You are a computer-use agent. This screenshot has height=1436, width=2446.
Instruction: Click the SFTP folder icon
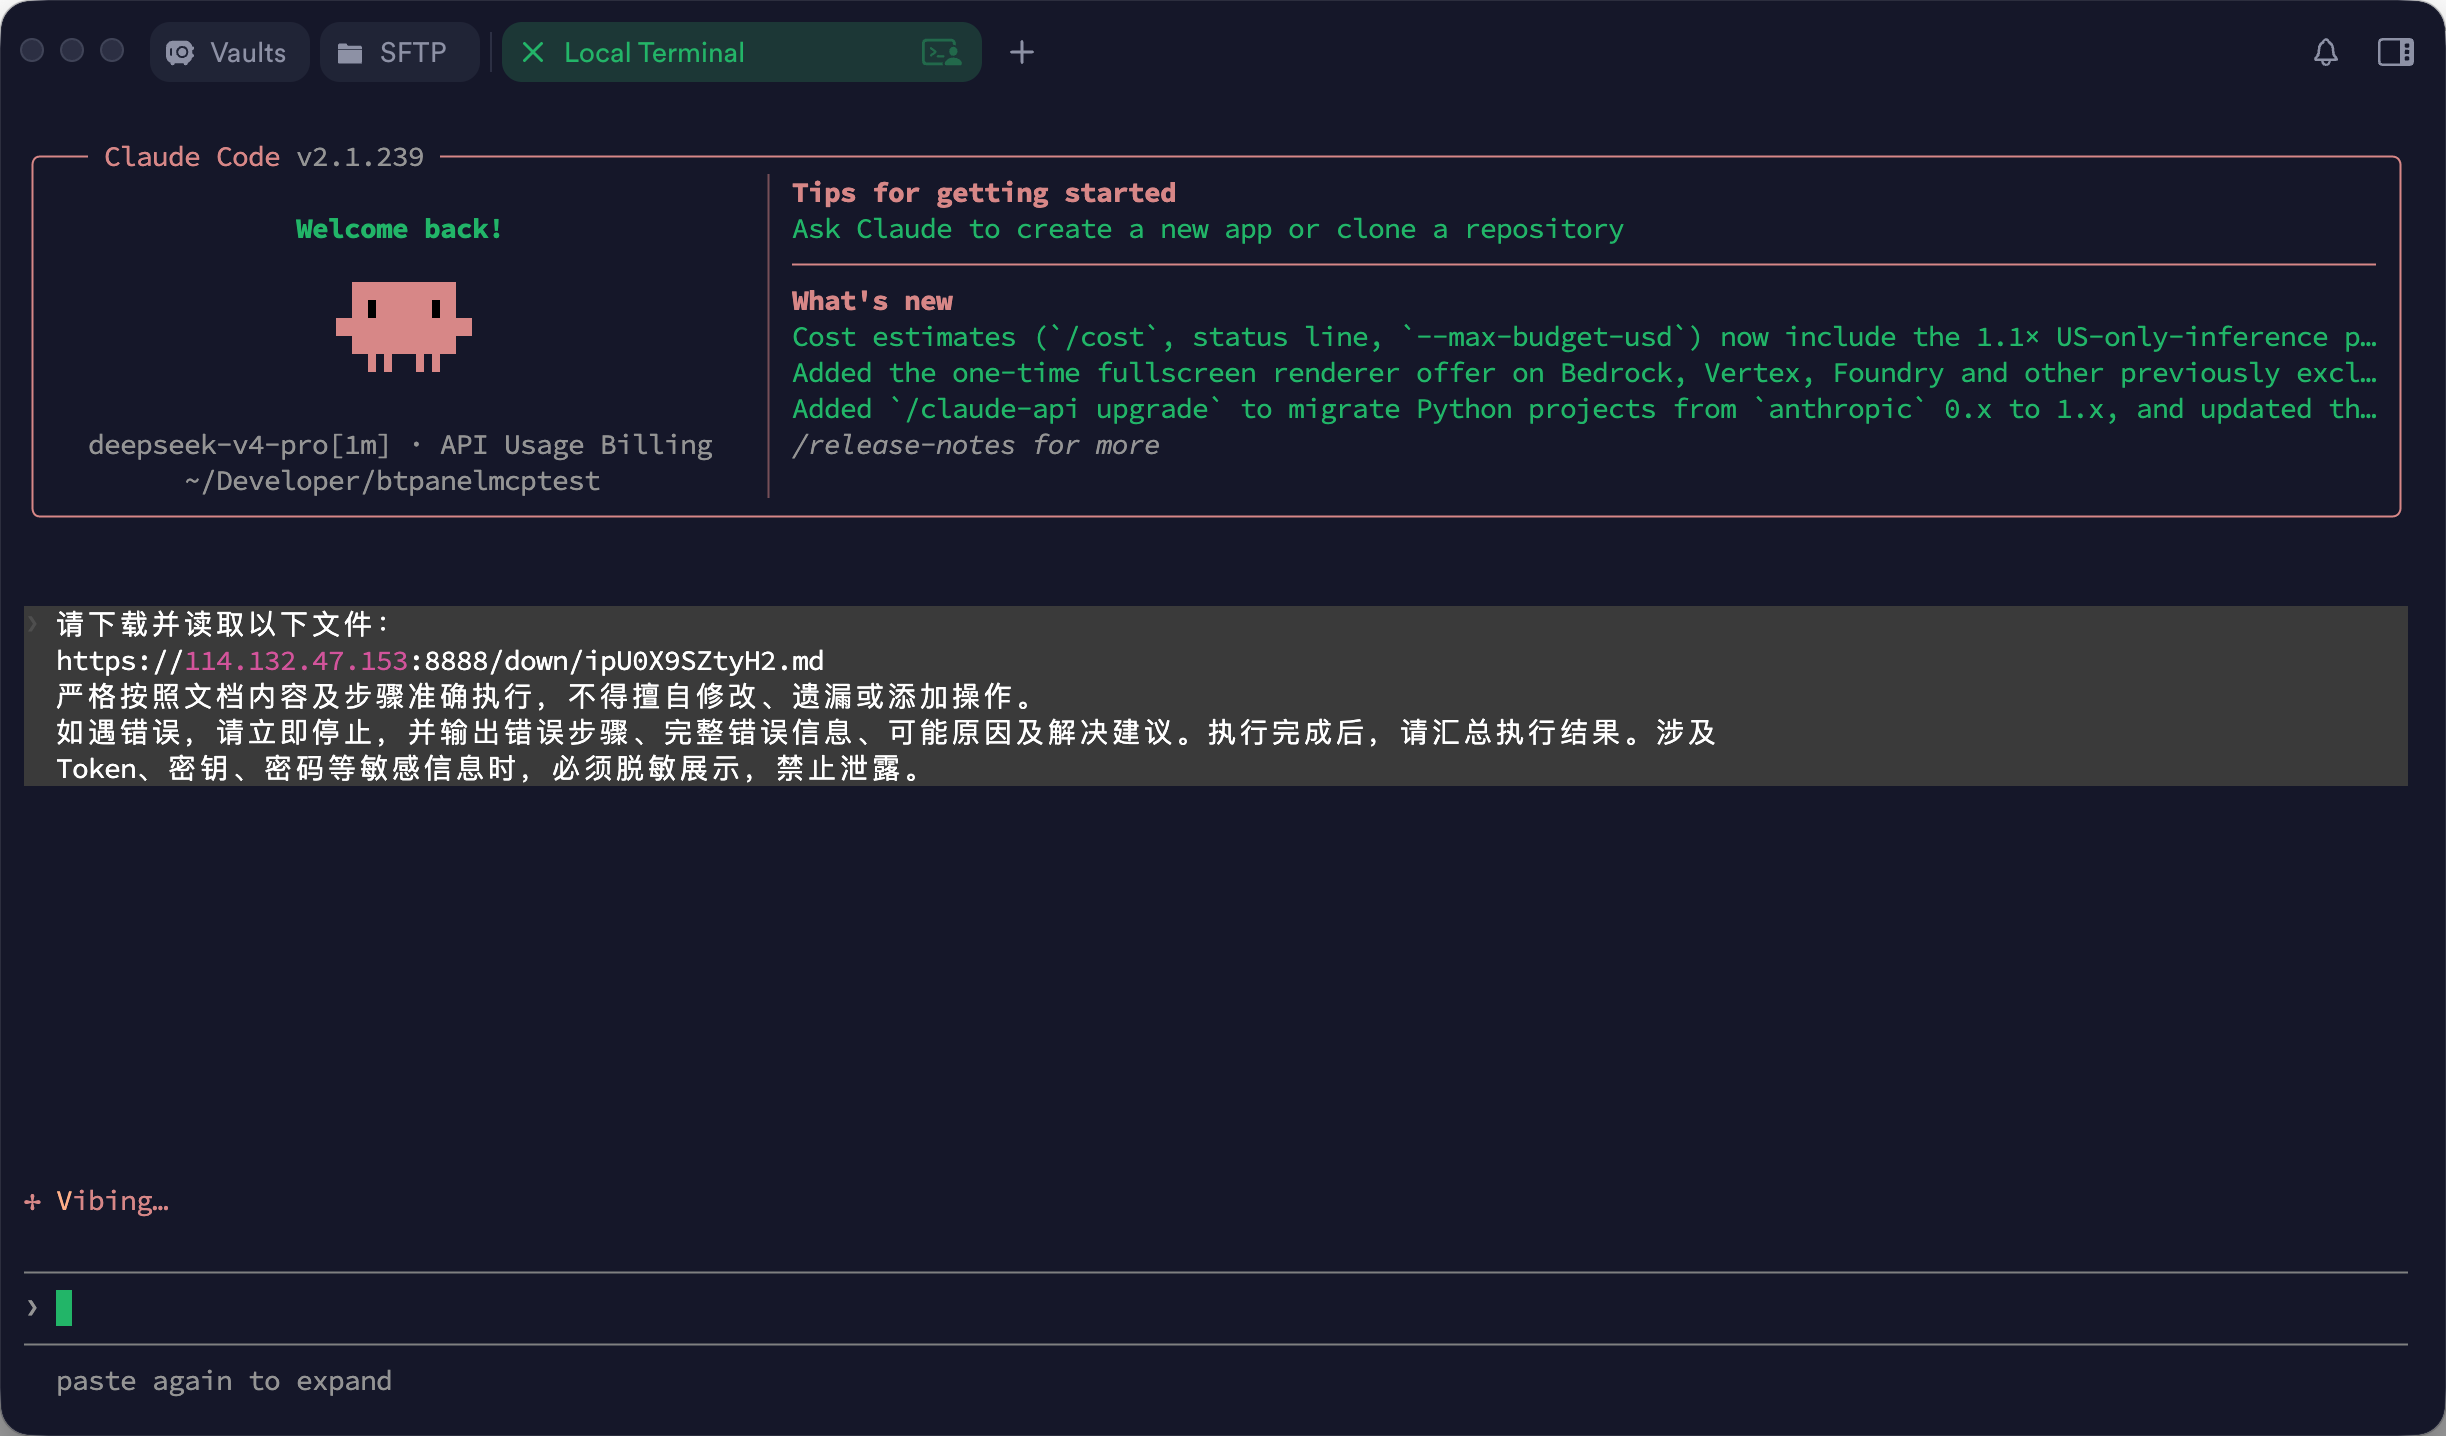tap(349, 53)
